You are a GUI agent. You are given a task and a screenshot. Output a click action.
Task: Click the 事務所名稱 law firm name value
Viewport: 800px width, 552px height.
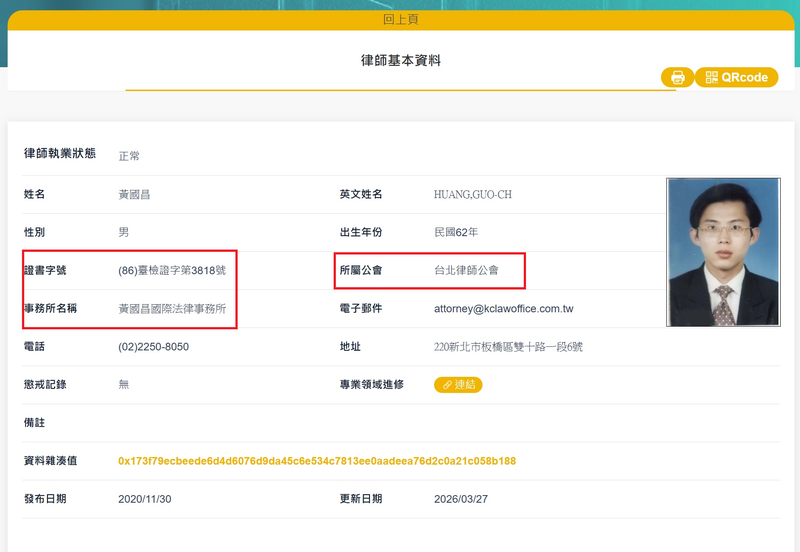pyautogui.click(x=172, y=309)
